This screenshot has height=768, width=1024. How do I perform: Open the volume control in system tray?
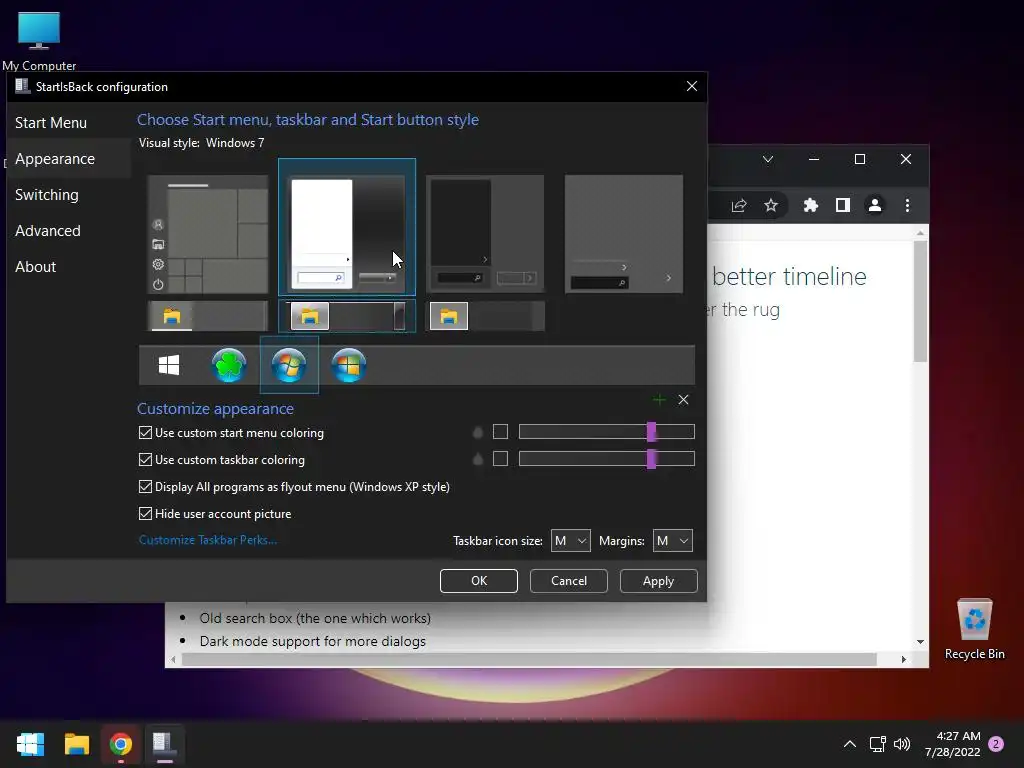902,744
